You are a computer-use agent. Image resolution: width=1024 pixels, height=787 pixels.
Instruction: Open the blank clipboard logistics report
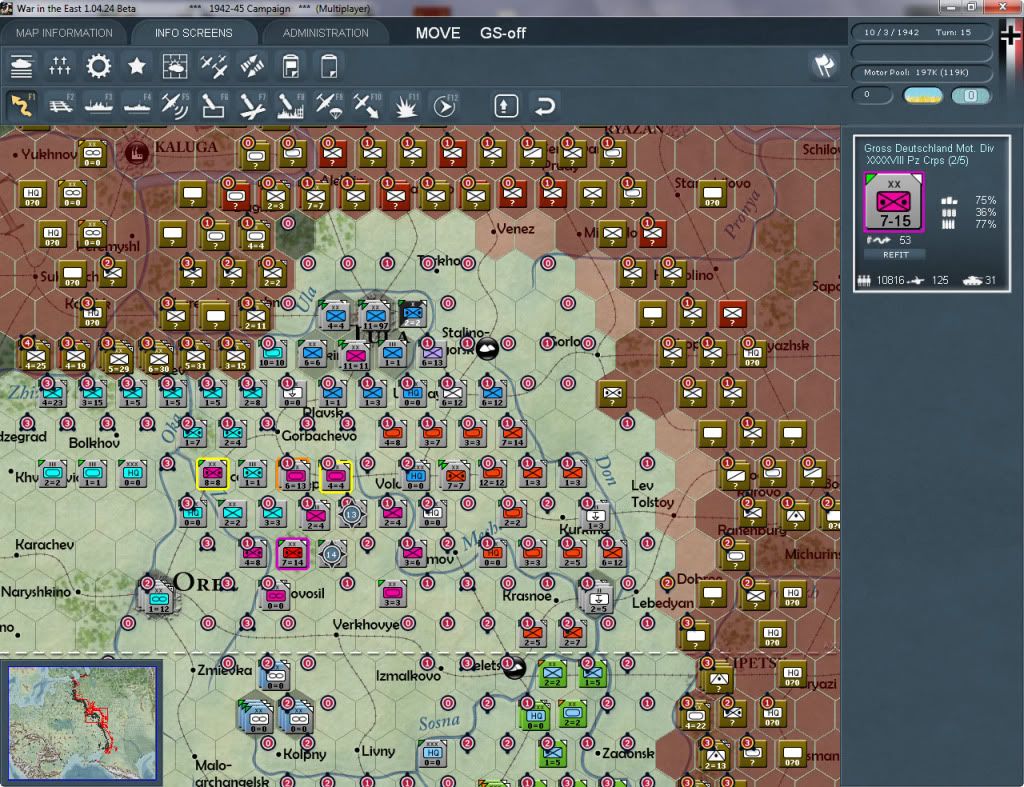point(329,66)
